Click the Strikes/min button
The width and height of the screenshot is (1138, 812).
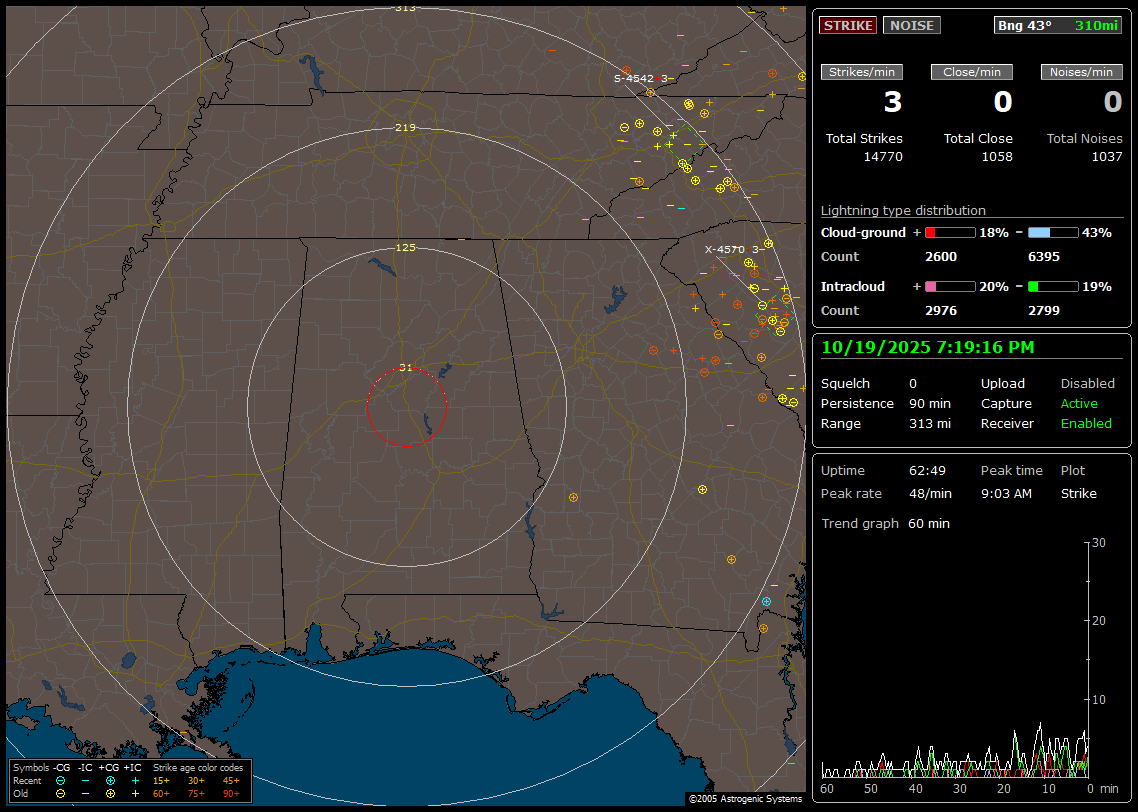[862, 72]
